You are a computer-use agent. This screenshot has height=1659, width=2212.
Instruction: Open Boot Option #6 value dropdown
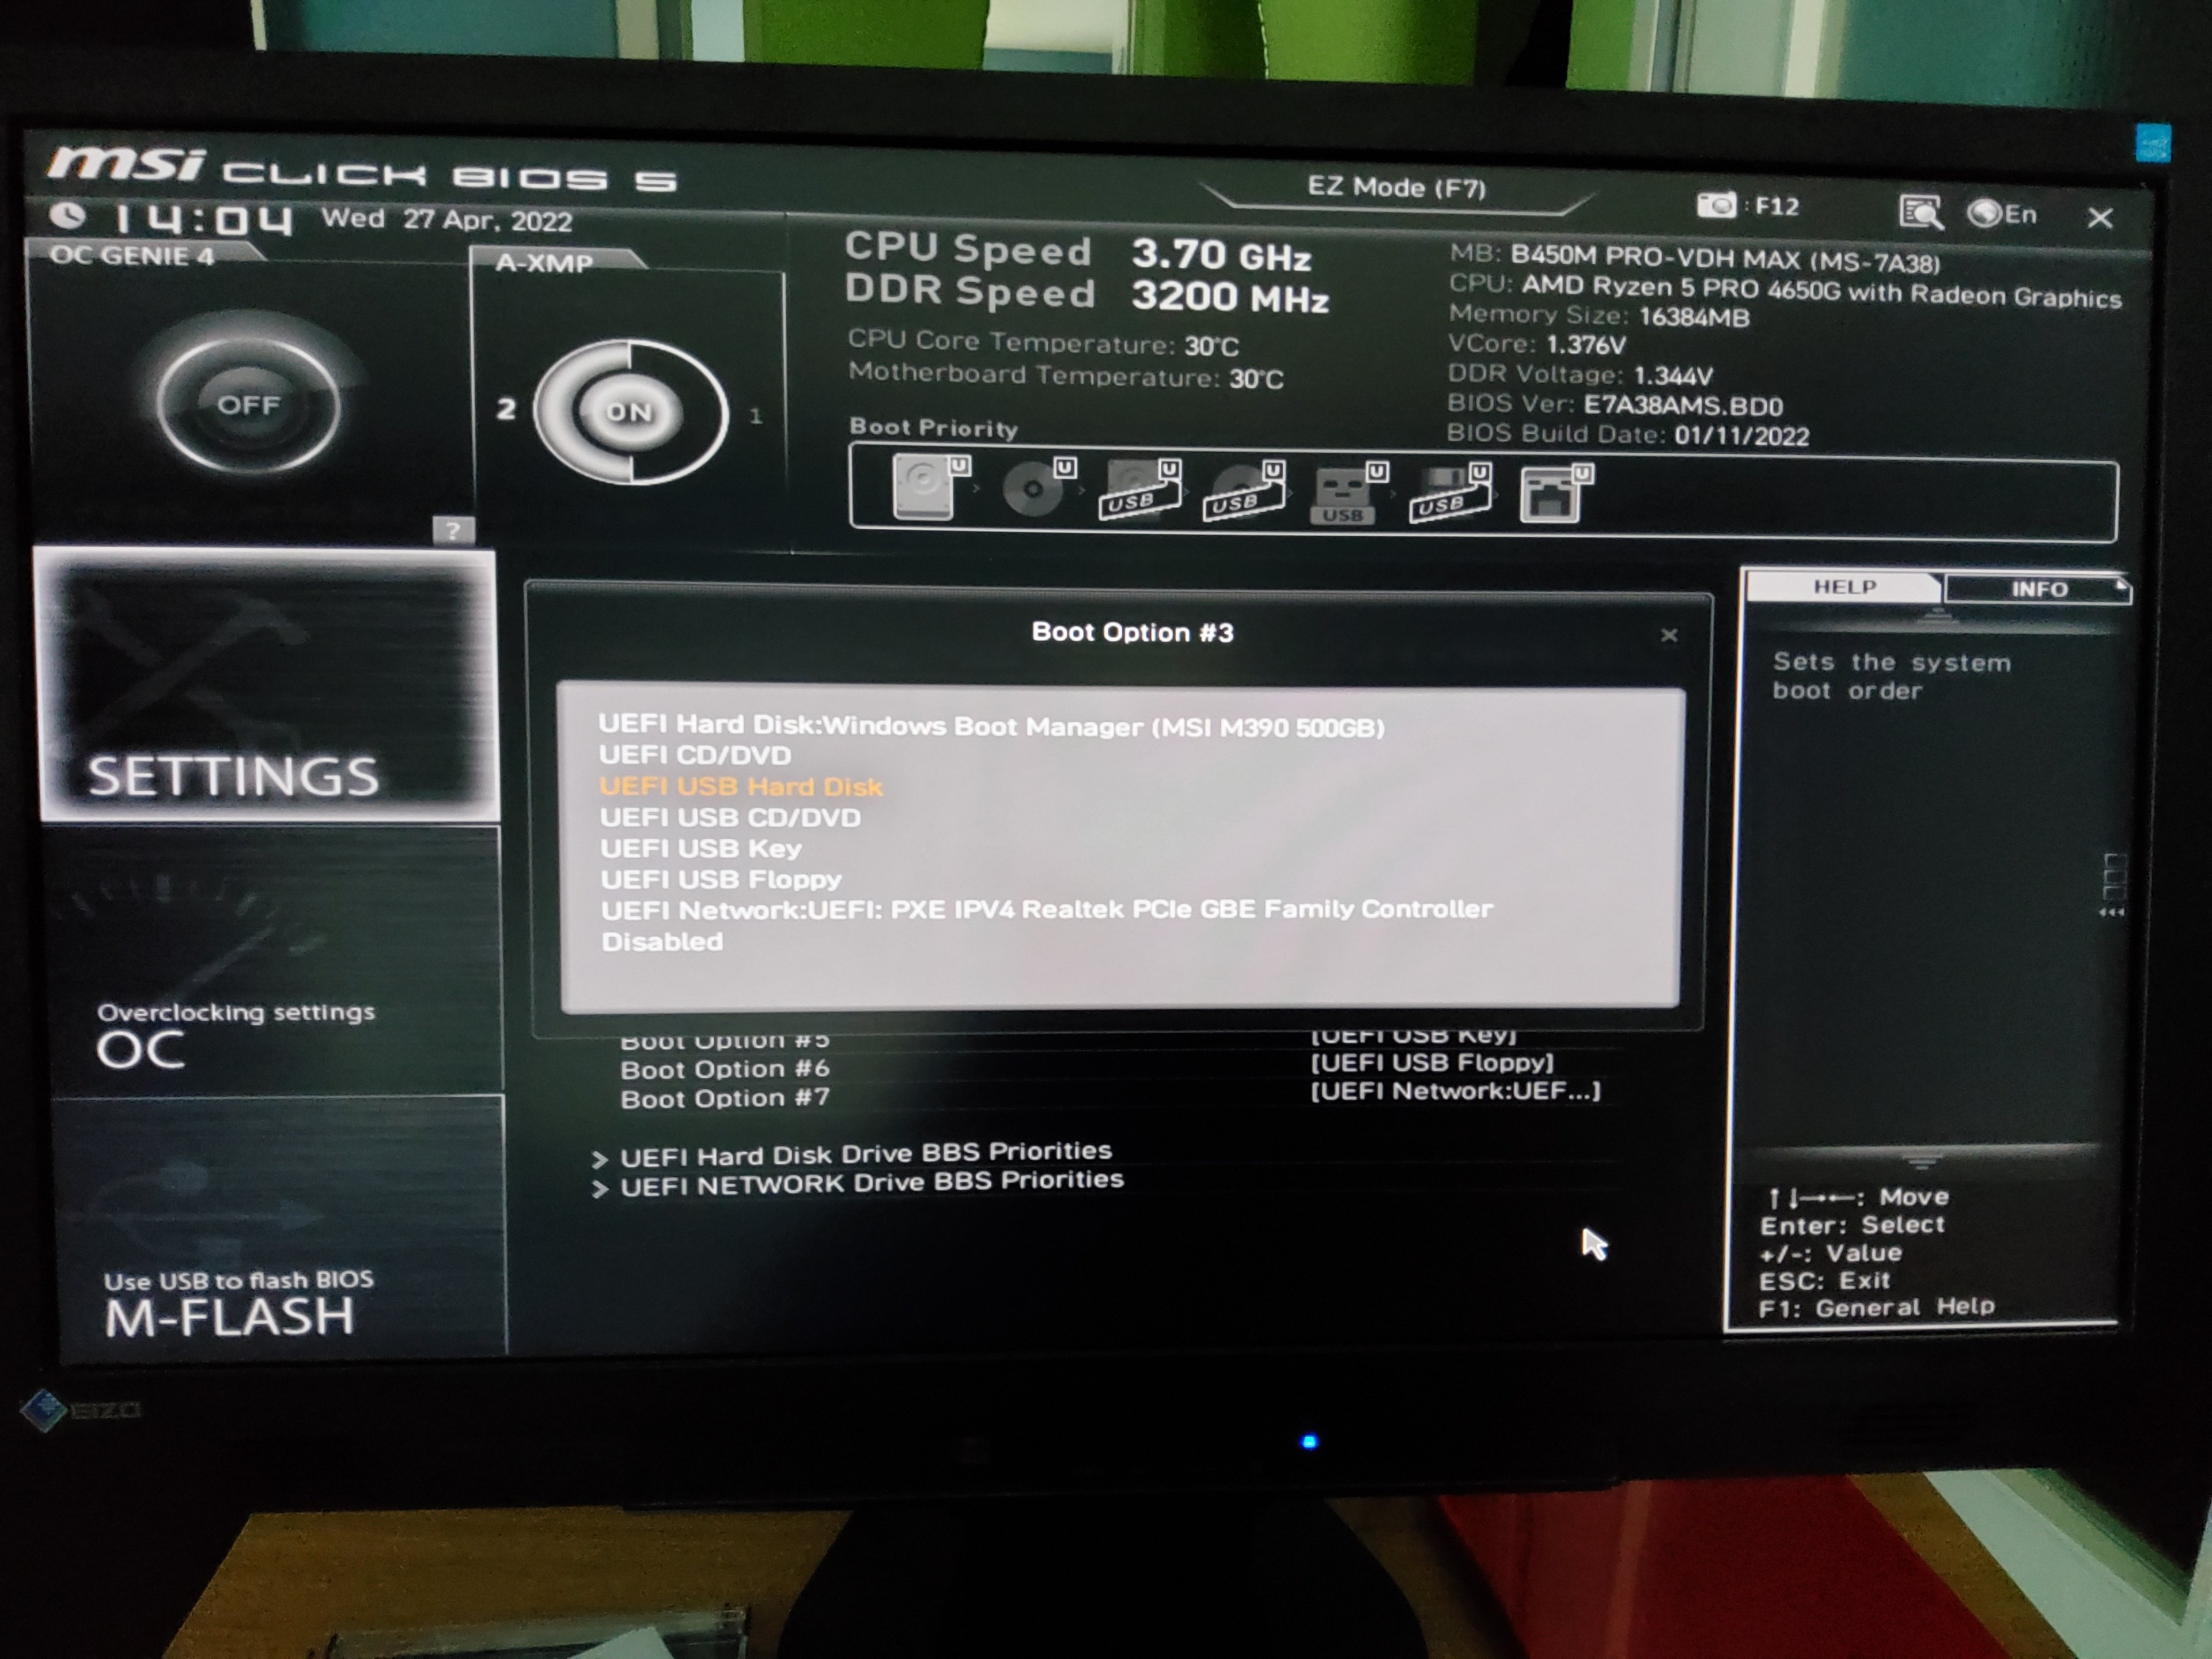[1431, 1063]
